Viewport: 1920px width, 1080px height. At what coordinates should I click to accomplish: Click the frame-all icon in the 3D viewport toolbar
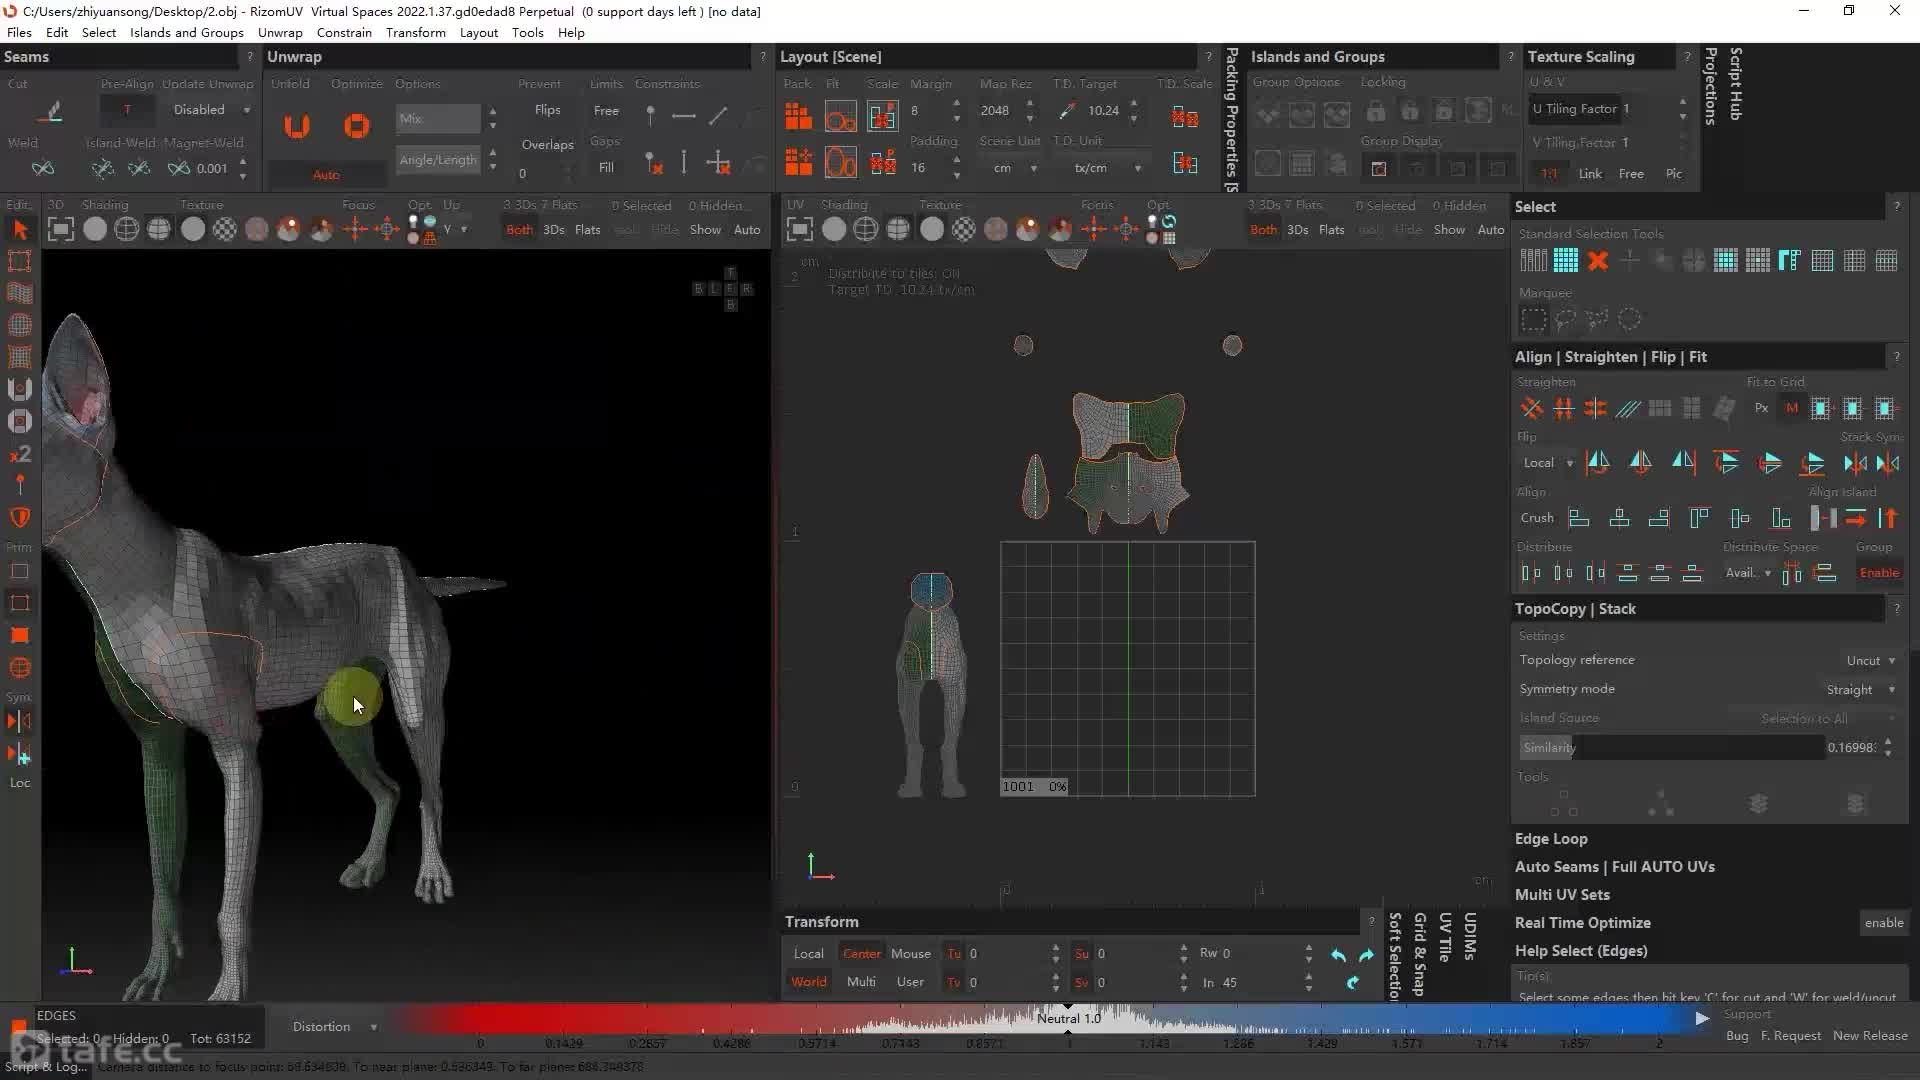pos(61,230)
